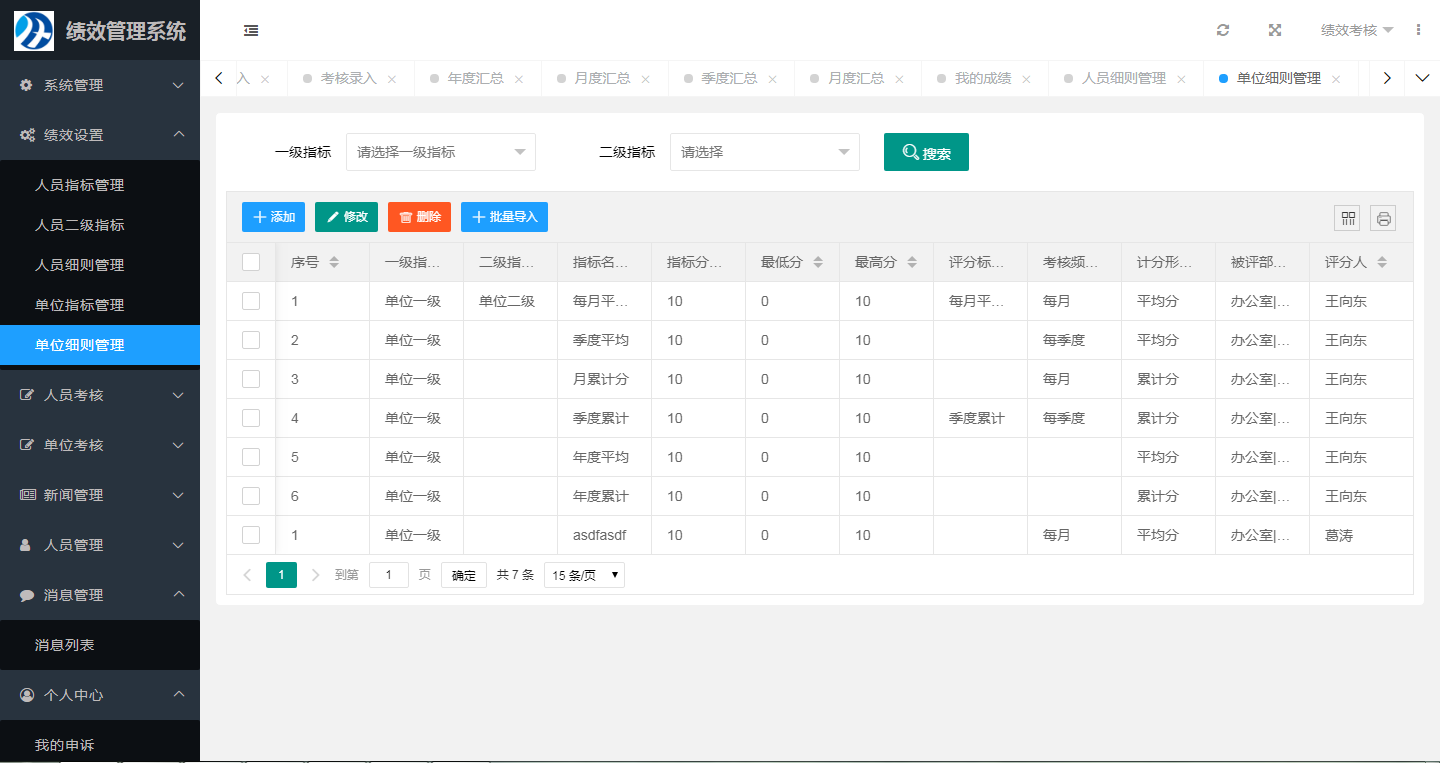Open 人员细则管理 in the sidebar
This screenshot has height=763, width=1440.
click(80, 265)
